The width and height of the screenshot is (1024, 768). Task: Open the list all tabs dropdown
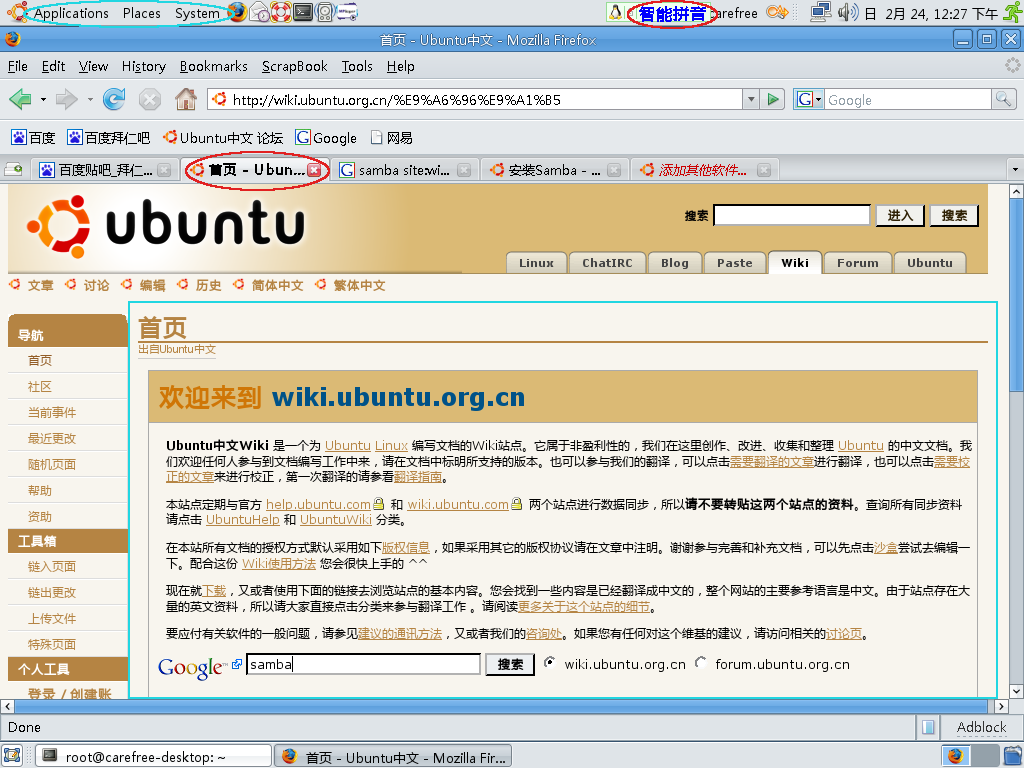(1015, 170)
